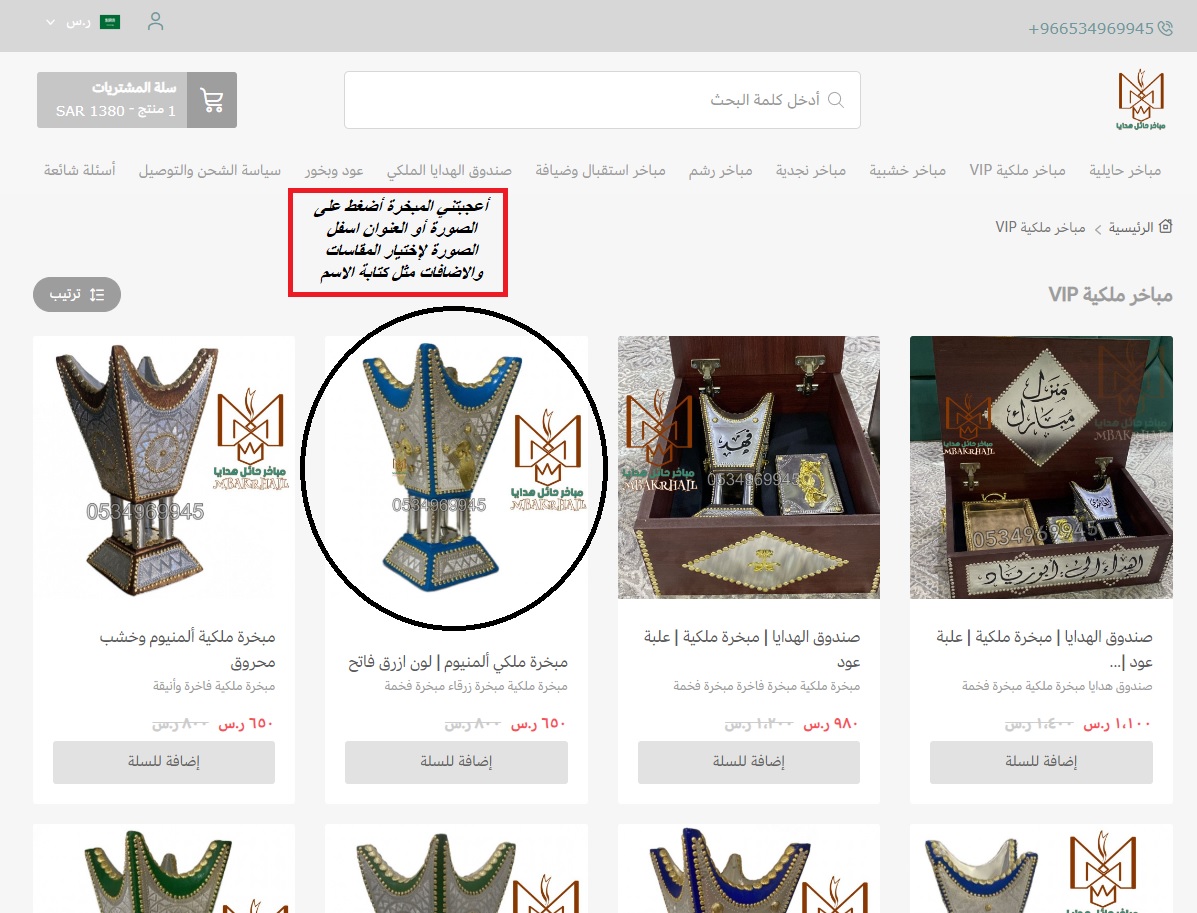This screenshot has height=913, width=1197.
Task: Click the phone icon beside +966534969945
Action: coord(1165,28)
